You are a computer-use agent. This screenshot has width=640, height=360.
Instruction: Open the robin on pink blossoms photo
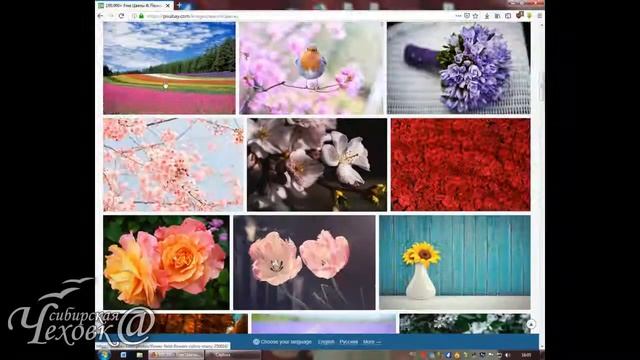pyautogui.click(x=312, y=68)
